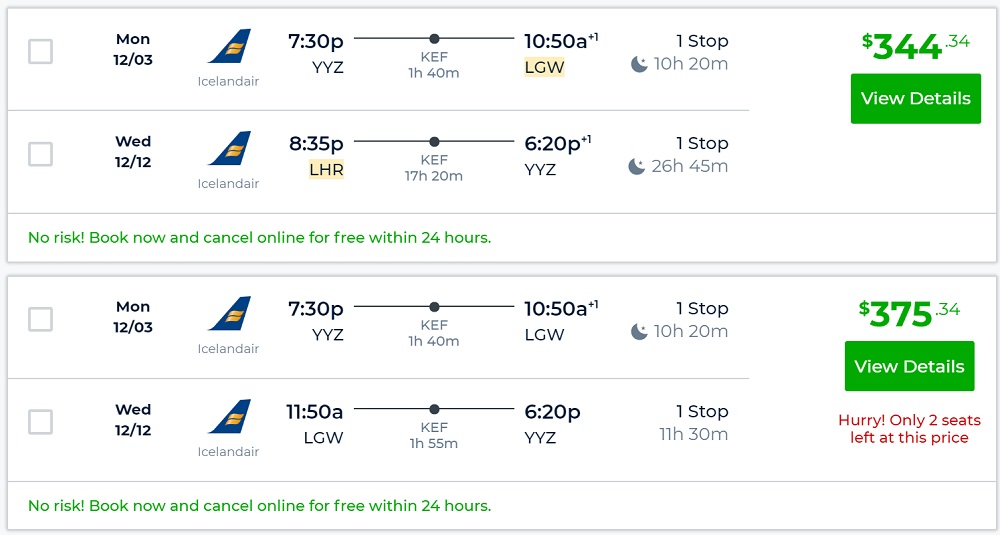Click Icelandair logo on 7:30p $344 outbound flight
Screen dimensions: 1000x535
(229, 47)
